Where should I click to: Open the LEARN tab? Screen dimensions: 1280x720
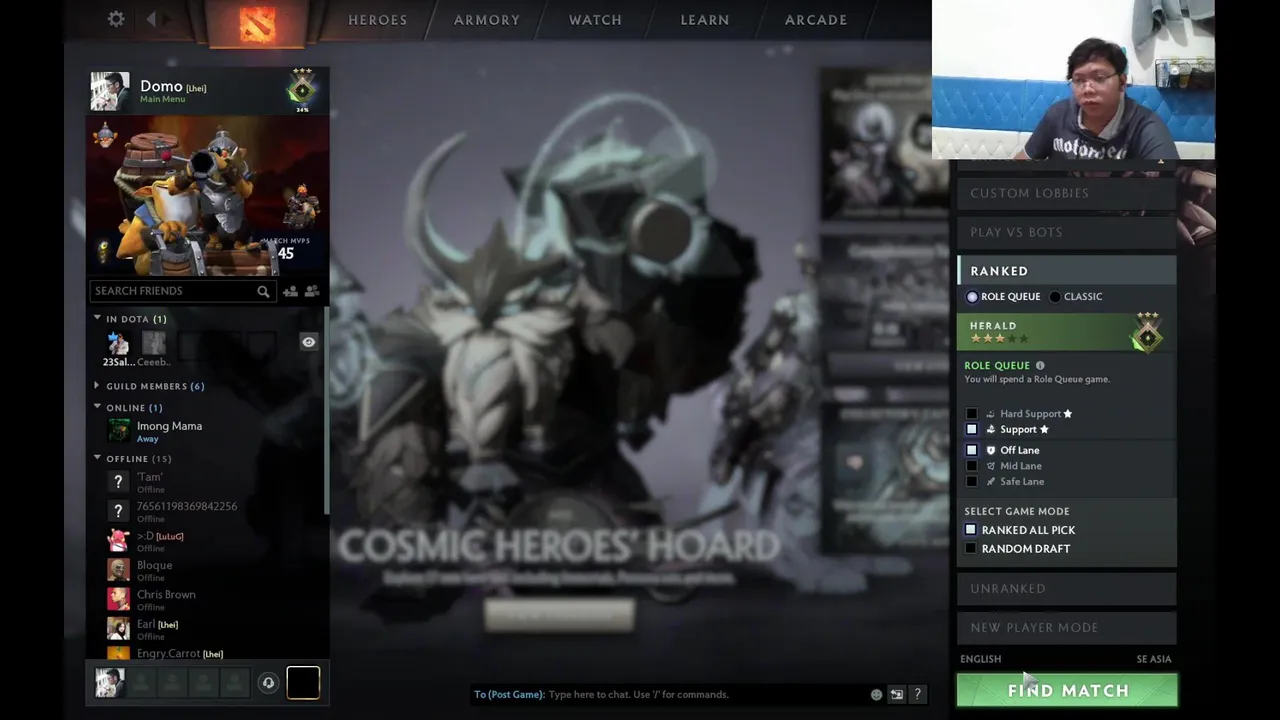(x=705, y=20)
